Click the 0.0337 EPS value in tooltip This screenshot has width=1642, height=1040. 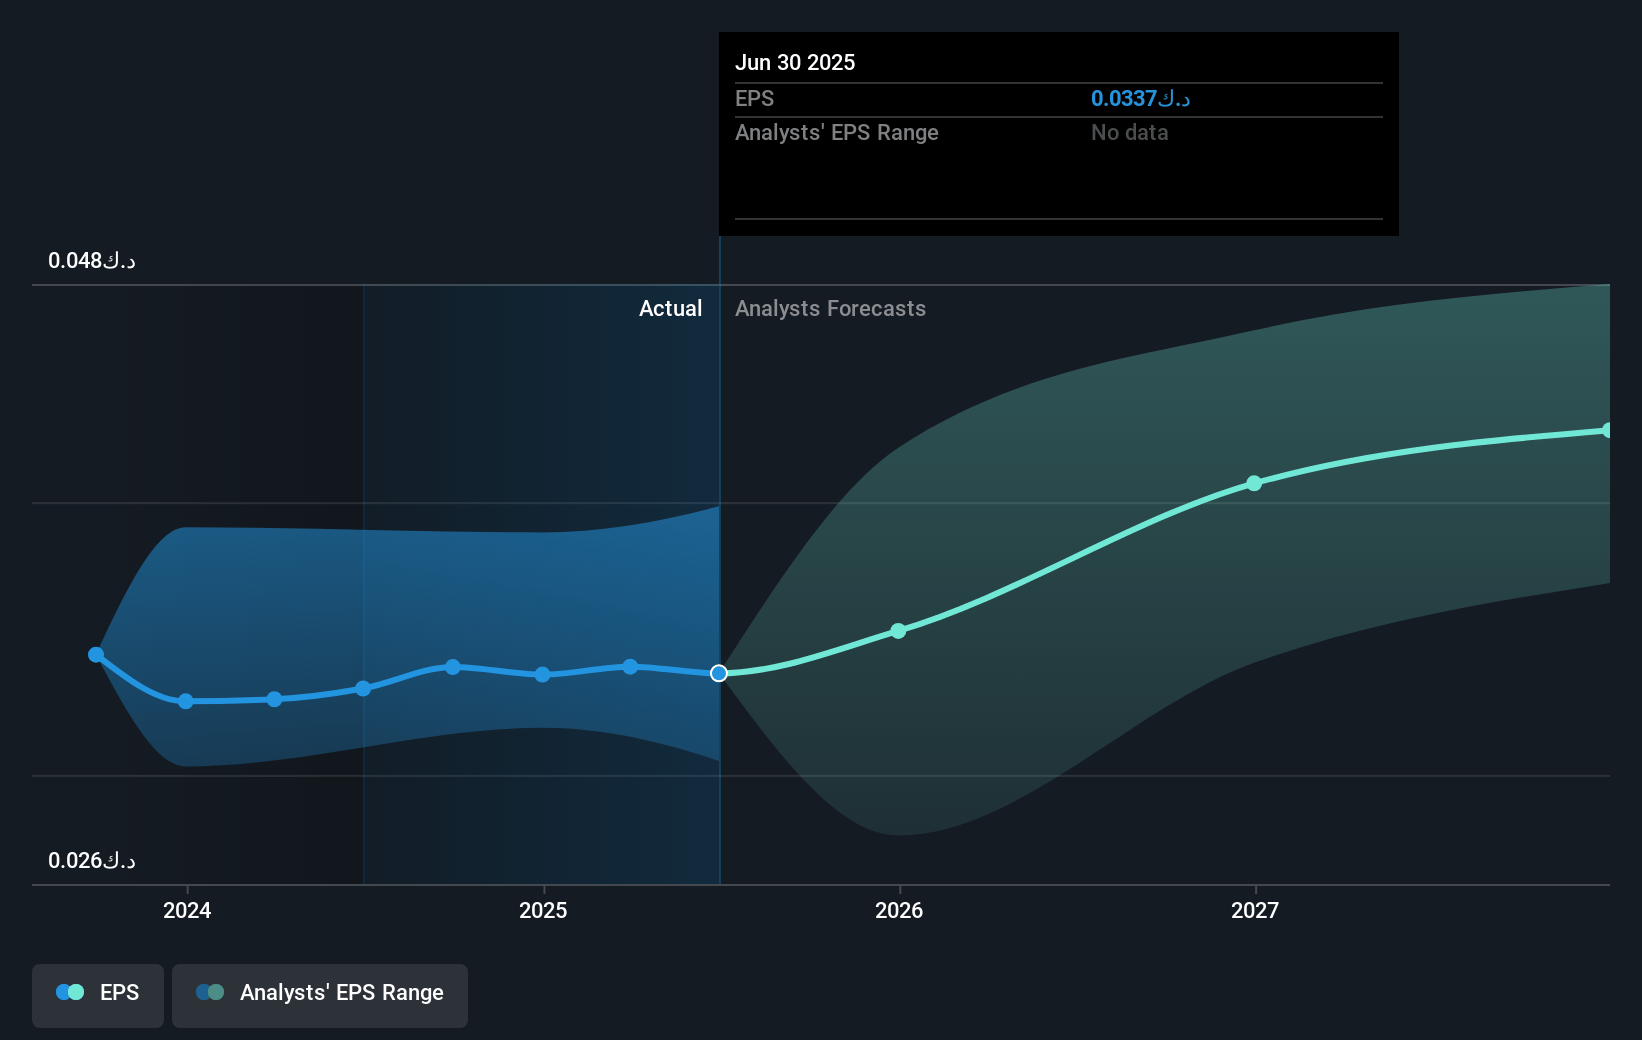coord(1140,98)
